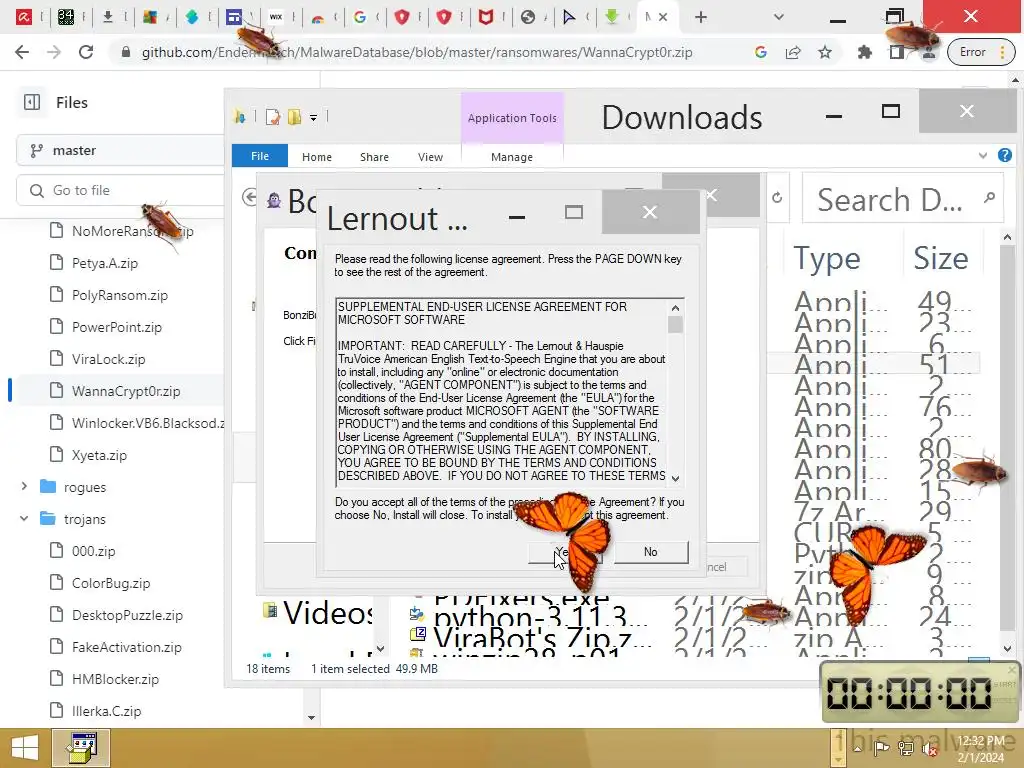Expand the explorer ribbon with the chevron
Image resolution: width=1024 pixels, height=768 pixels.
[983, 155]
